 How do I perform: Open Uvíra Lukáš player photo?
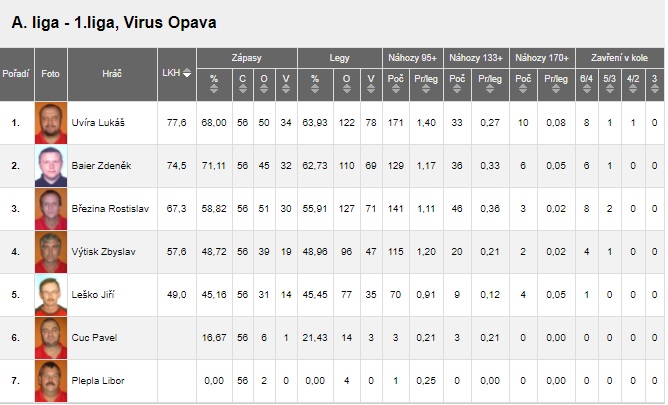coord(51,123)
